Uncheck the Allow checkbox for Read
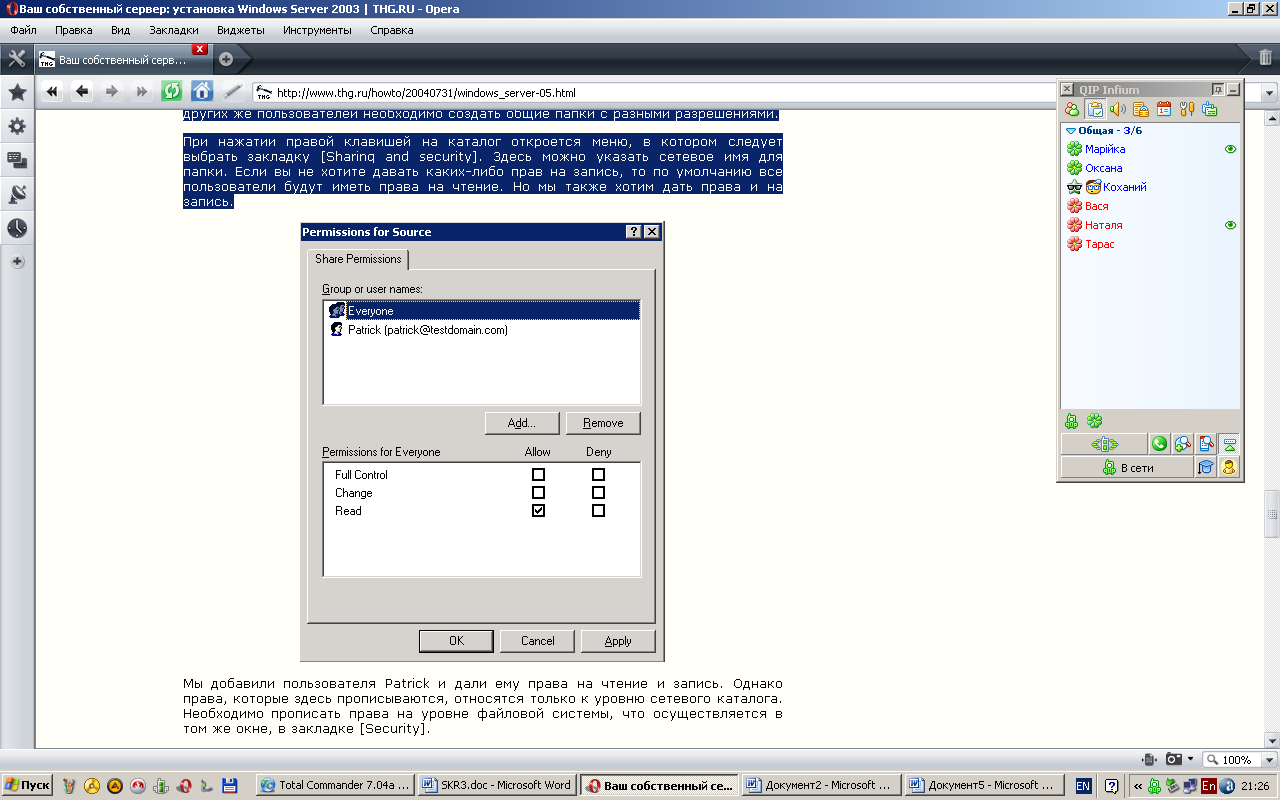 point(538,511)
